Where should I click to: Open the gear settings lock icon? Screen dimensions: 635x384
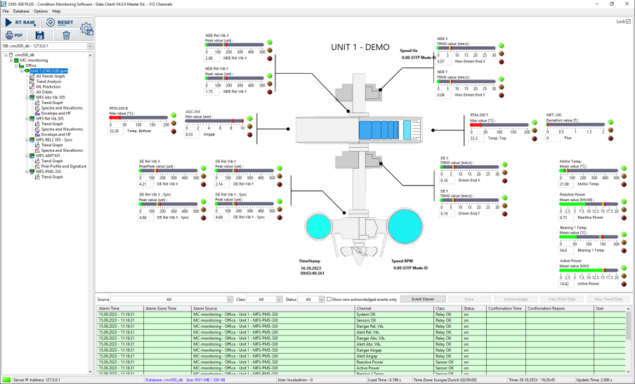(86, 29)
